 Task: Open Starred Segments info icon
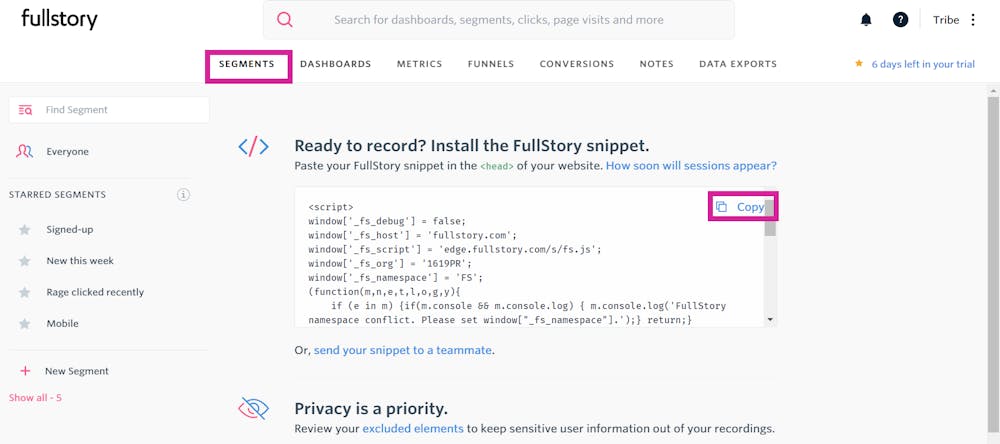(183, 195)
